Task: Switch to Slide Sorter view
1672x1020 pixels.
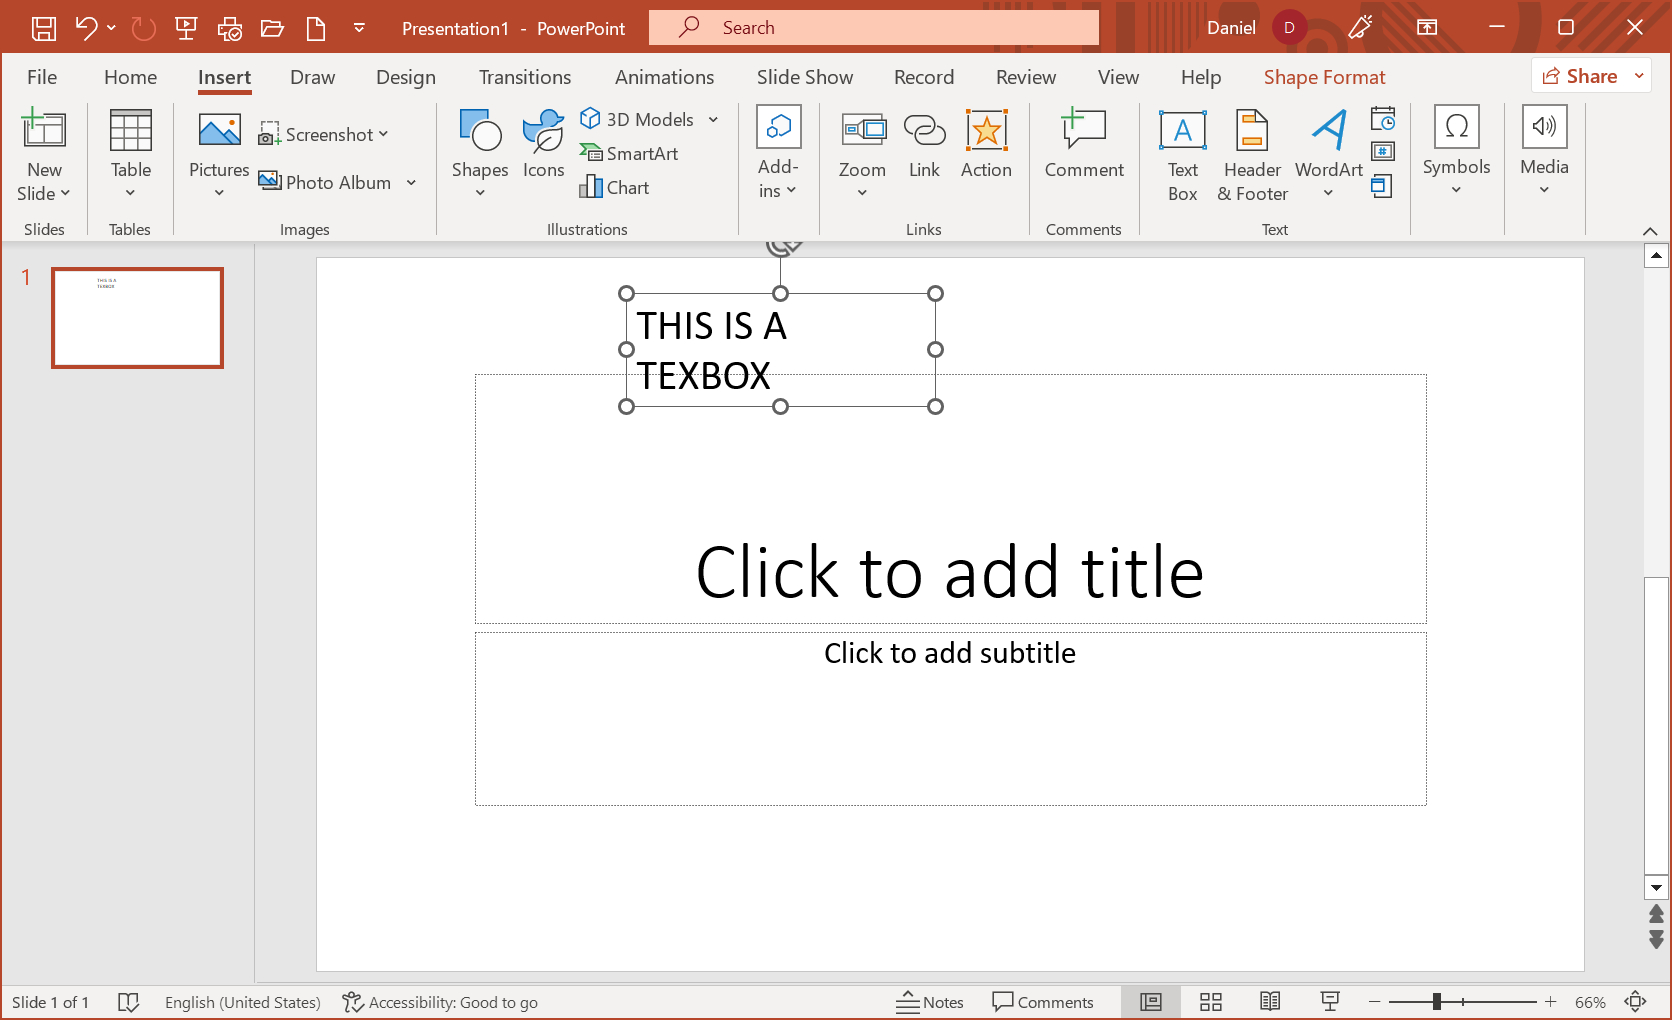Action: pos(1211,1002)
